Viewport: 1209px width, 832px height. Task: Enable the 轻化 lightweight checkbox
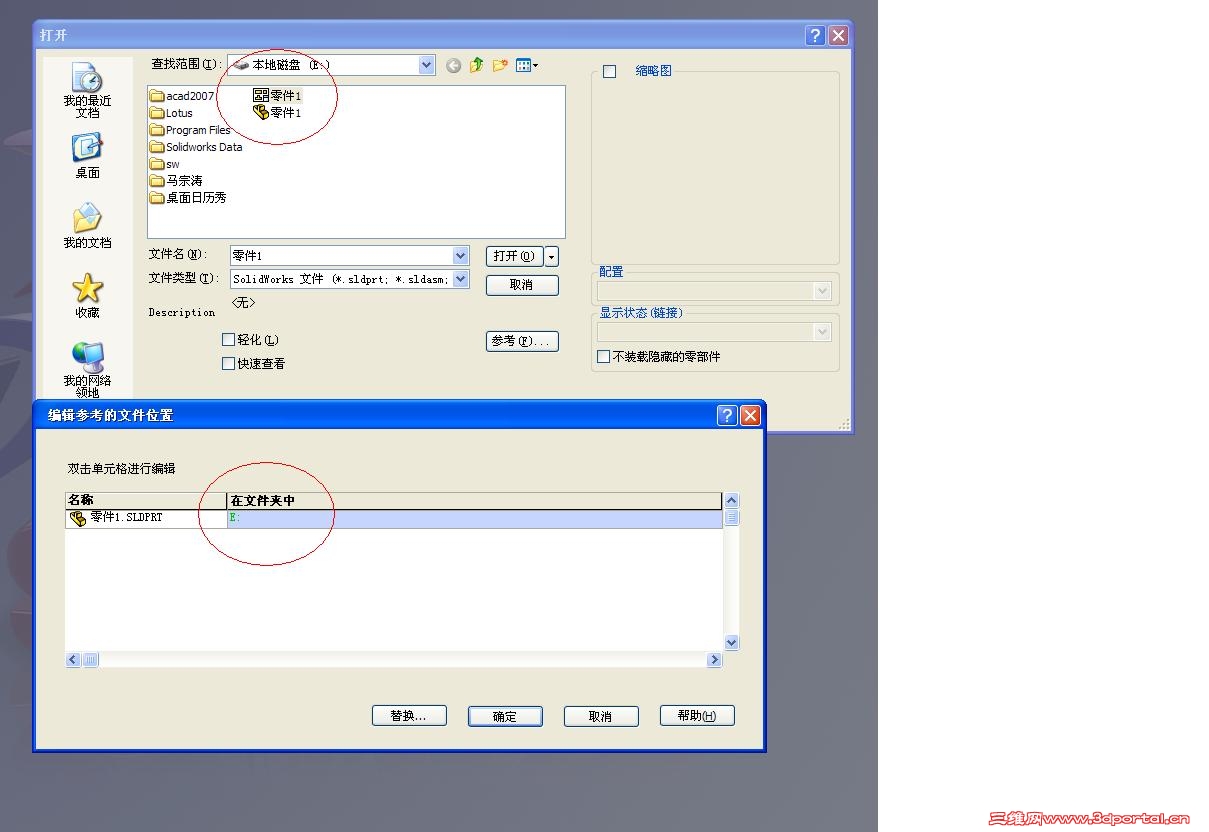228,340
